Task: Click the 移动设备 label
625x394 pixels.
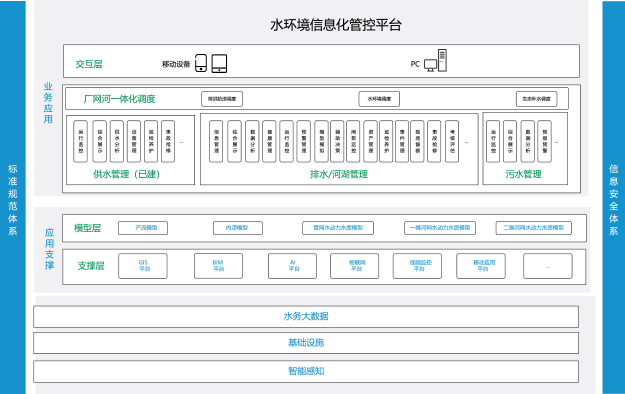Action: (176, 64)
